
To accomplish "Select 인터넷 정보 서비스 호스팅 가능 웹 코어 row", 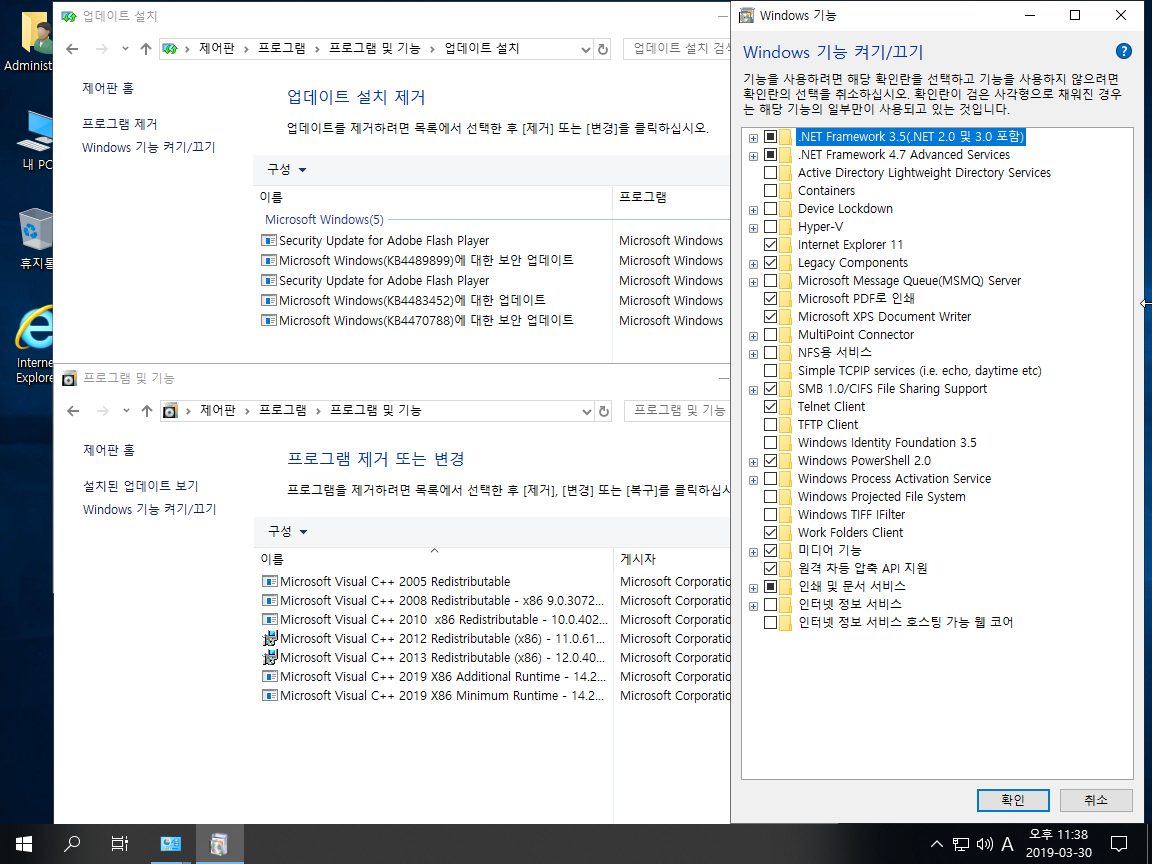I will point(905,622).
